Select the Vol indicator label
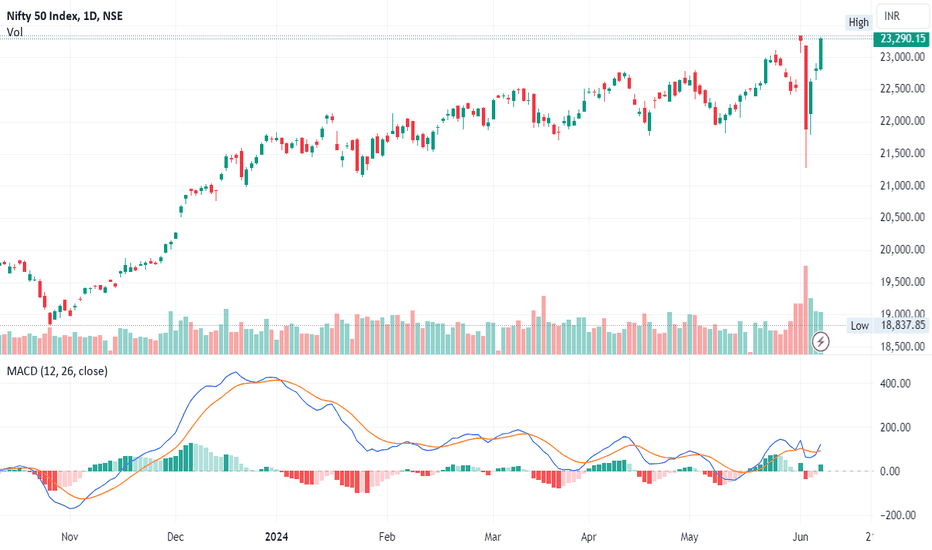This screenshot has width=932, height=550. [15, 32]
